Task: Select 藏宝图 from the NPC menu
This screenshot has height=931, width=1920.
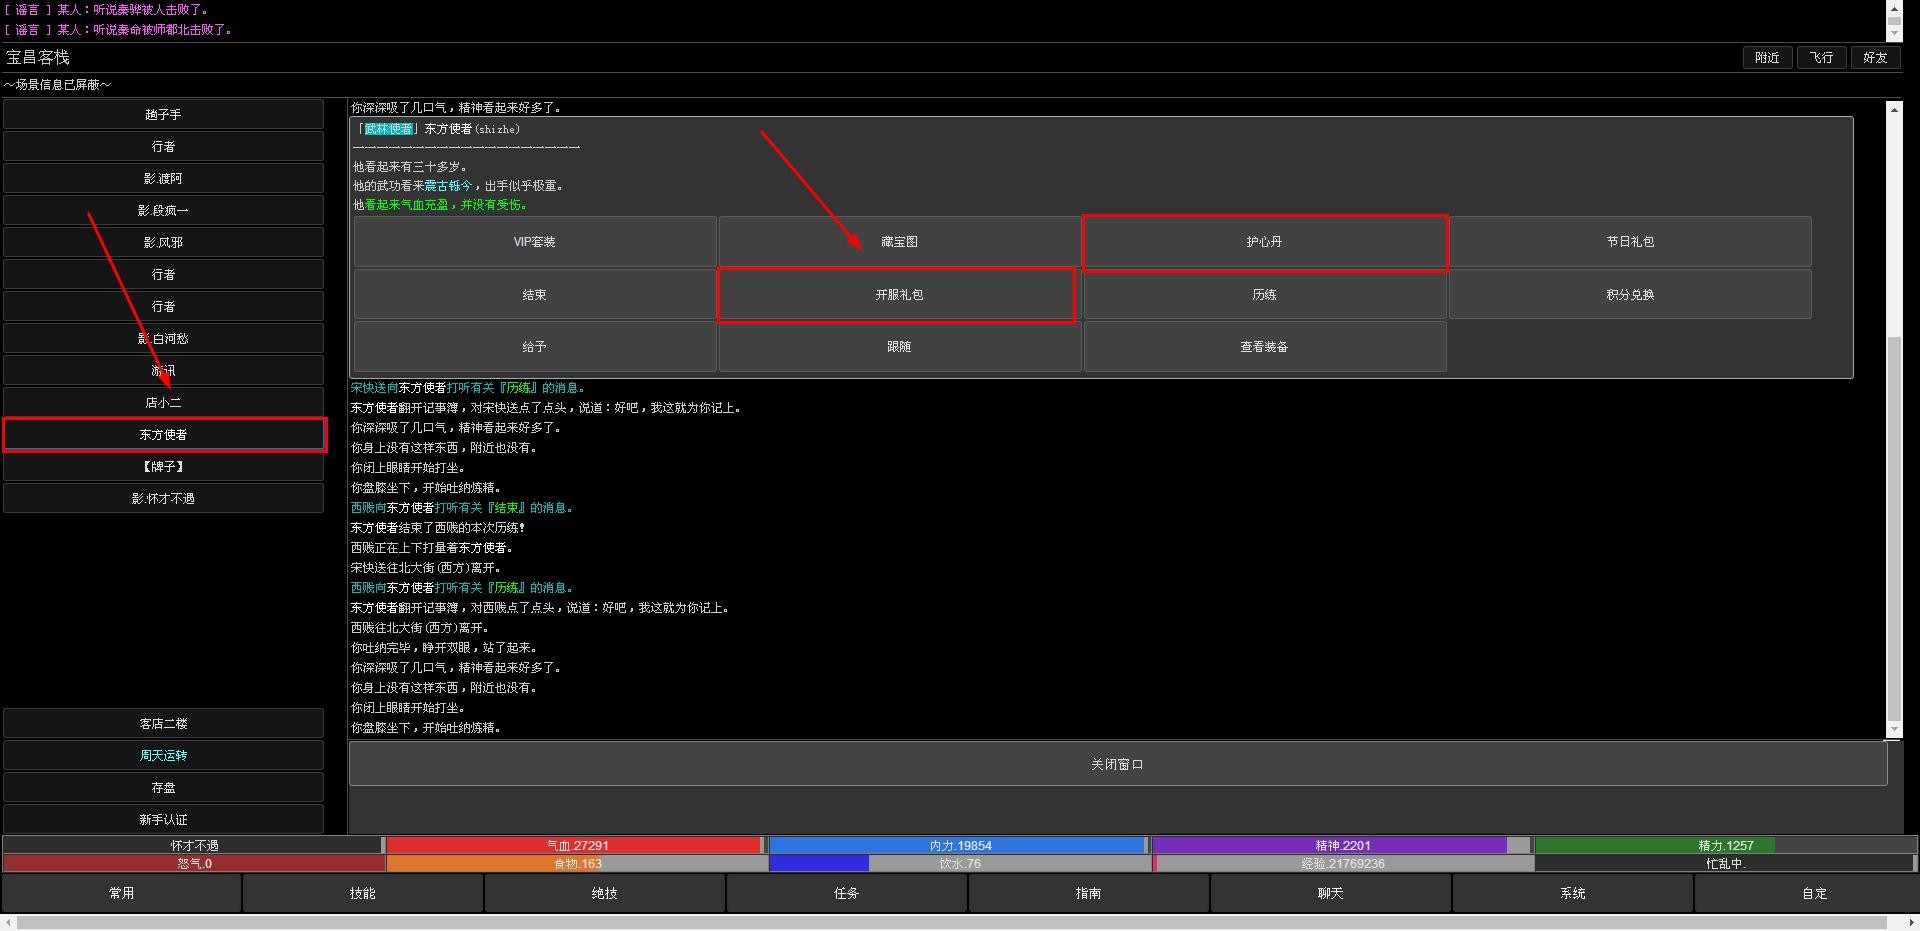Action: pyautogui.click(x=899, y=242)
